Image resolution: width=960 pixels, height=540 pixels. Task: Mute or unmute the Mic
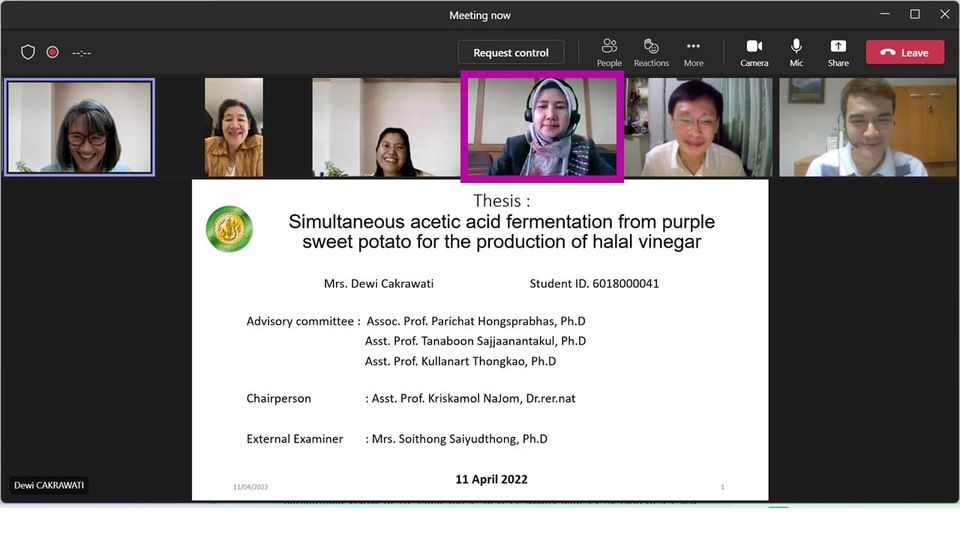tap(796, 53)
